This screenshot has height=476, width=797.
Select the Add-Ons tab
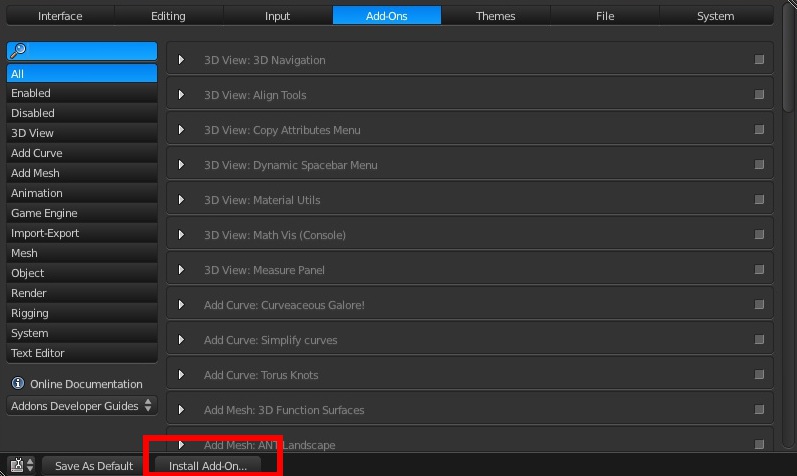tap(387, 16)
